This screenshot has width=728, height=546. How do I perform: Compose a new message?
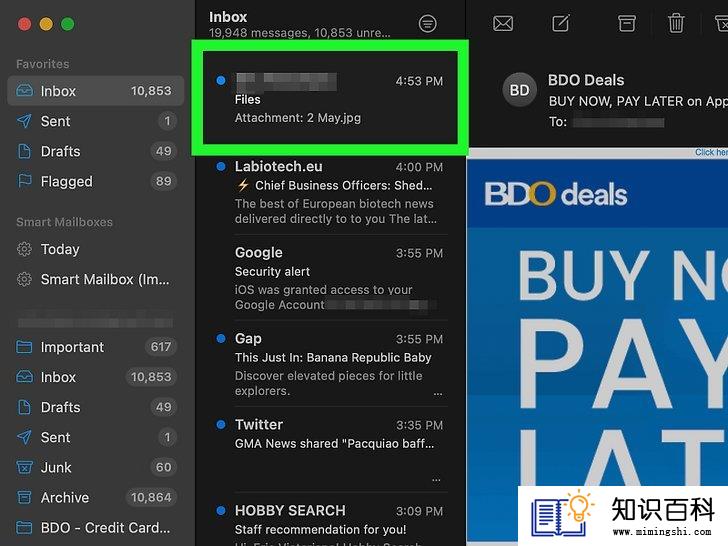tap(561, 23)
